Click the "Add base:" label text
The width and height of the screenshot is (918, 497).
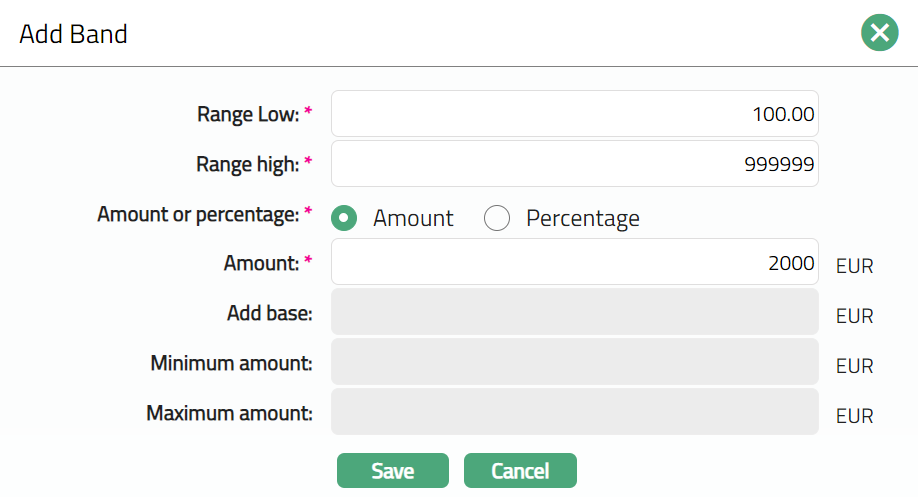[x=270, y=313]
